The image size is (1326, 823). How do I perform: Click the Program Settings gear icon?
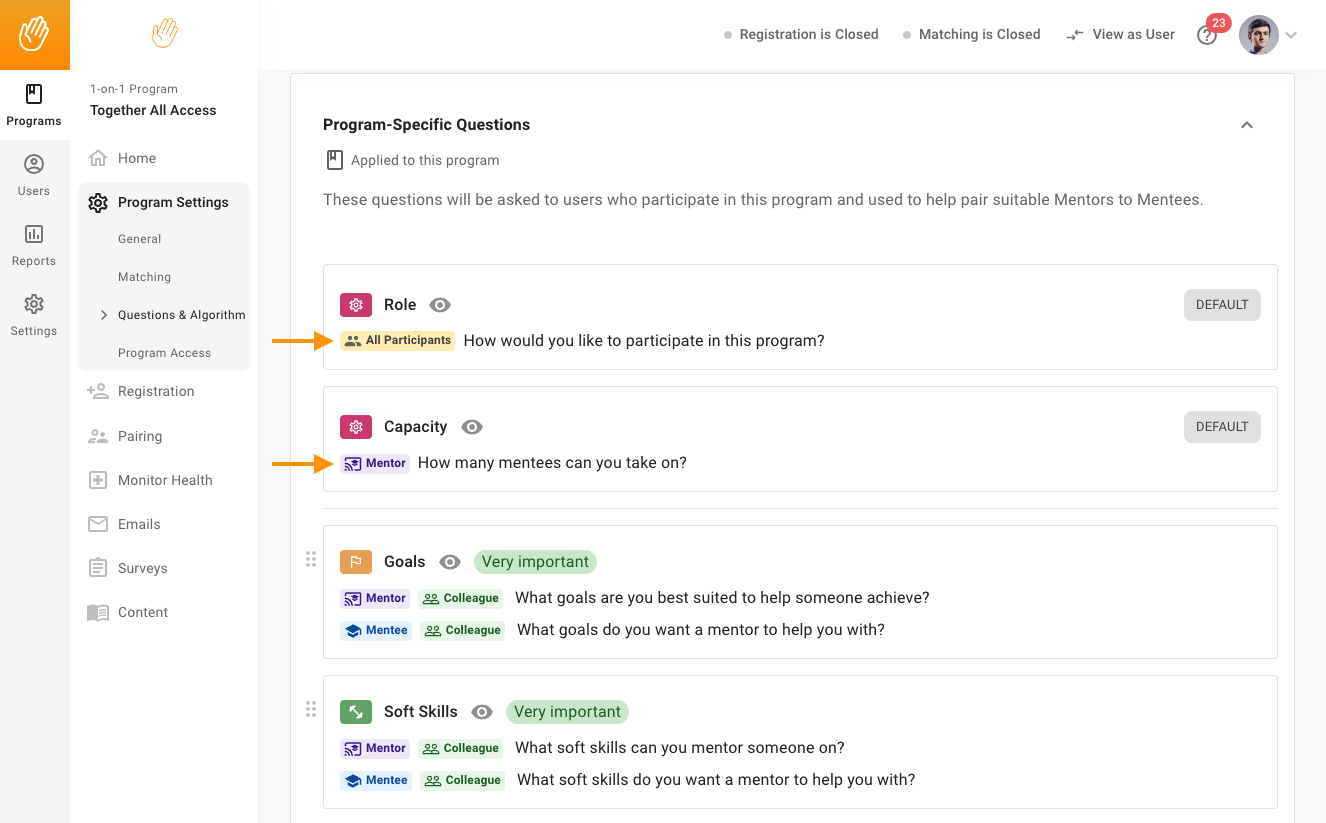click(98, 203)
